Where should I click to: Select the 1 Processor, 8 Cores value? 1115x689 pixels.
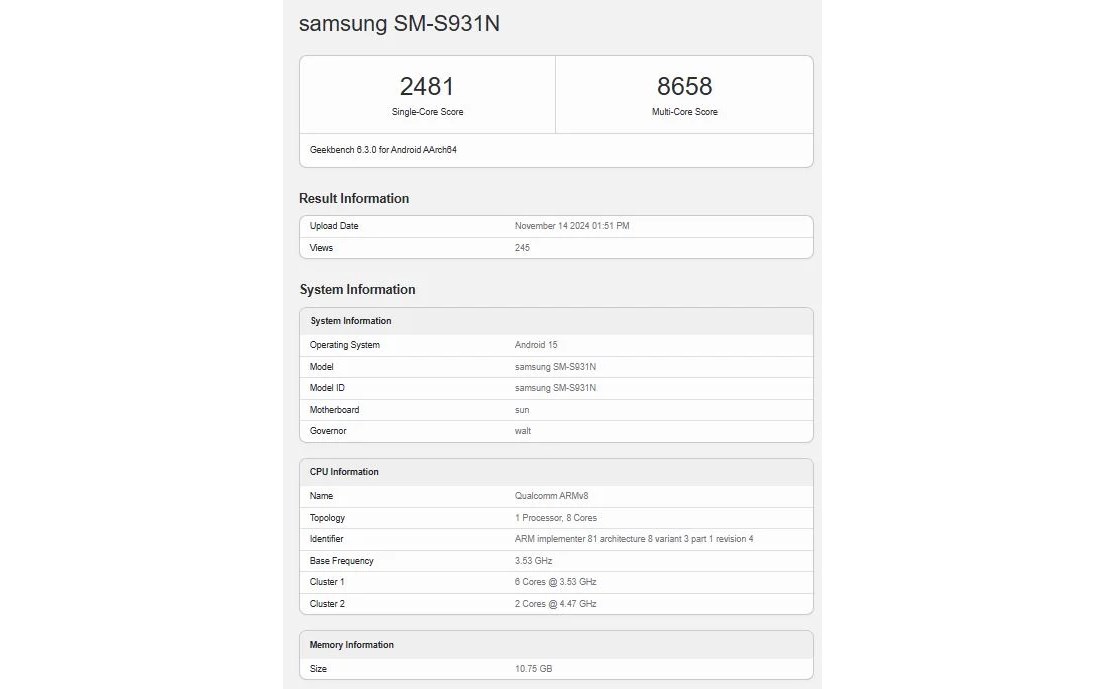point(555,518)
